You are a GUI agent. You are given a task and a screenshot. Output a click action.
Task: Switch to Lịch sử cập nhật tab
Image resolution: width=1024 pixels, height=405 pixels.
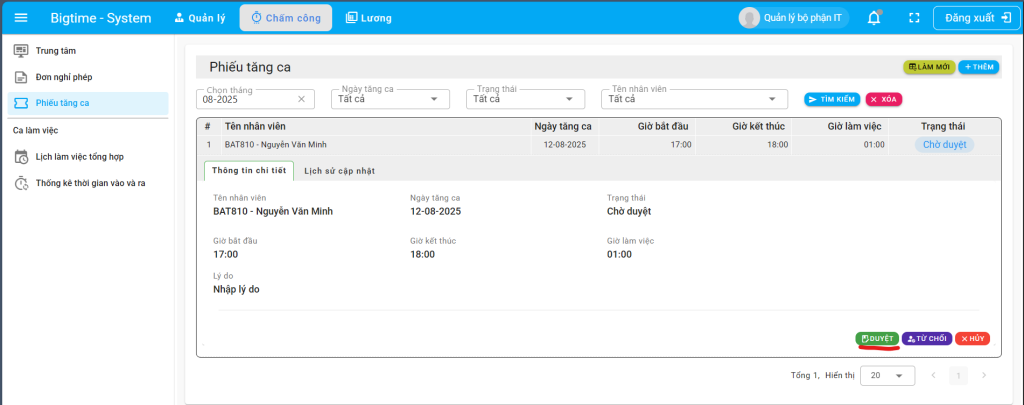click(339, 171)
